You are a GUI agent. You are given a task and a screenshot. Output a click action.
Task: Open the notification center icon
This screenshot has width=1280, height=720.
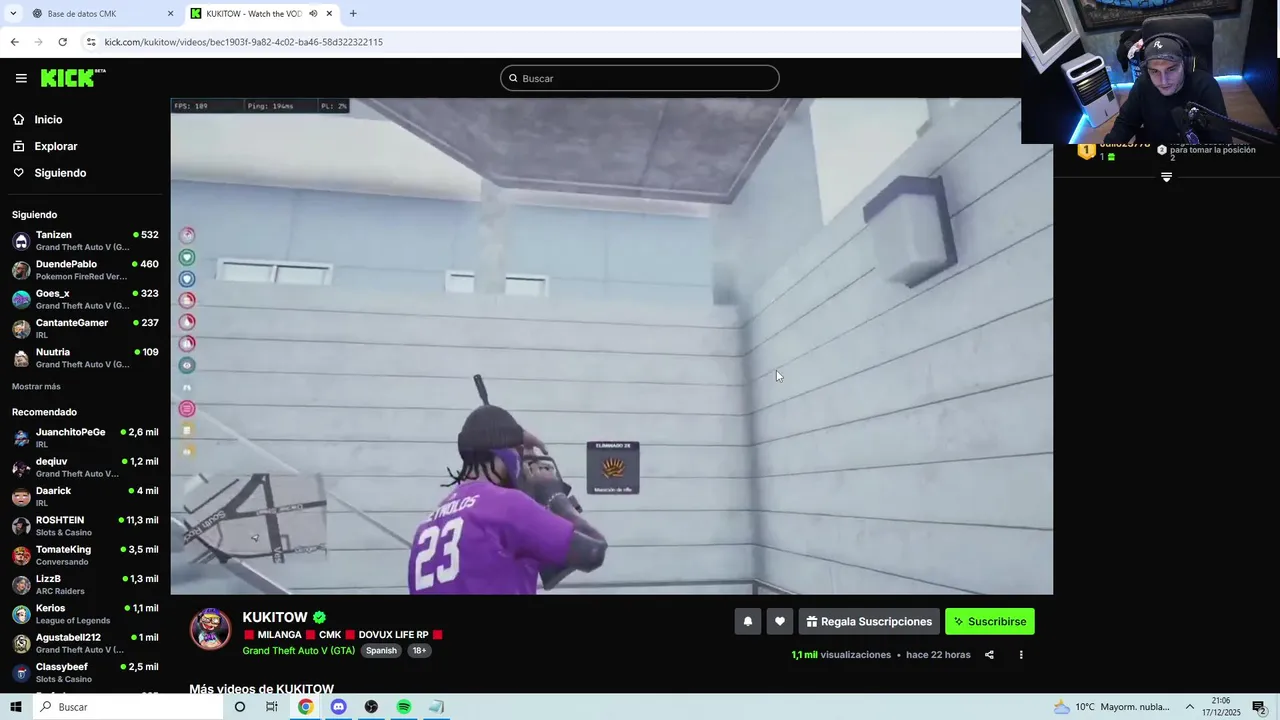[x=1260, y=707]
